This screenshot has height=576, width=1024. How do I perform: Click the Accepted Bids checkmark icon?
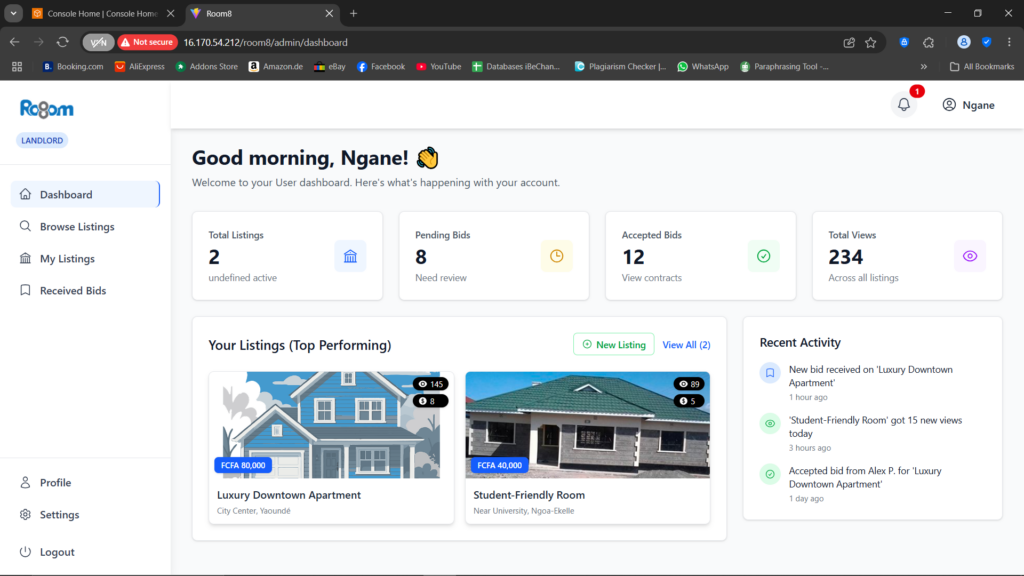click(x=763, y=256)
